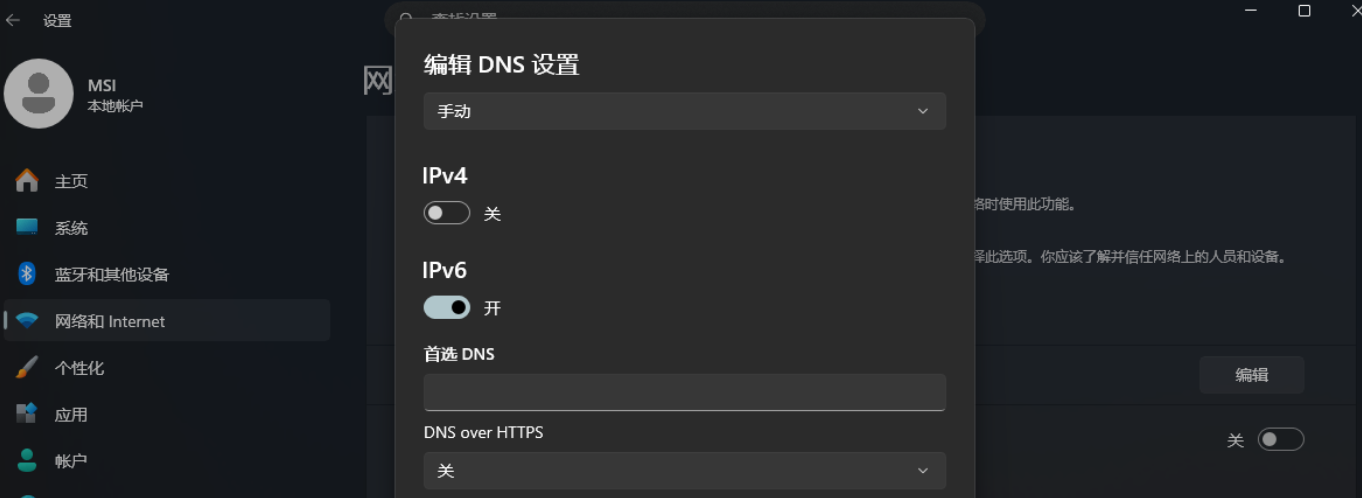
Task: Open the 帐户 person icon
Action: point(27,460)
